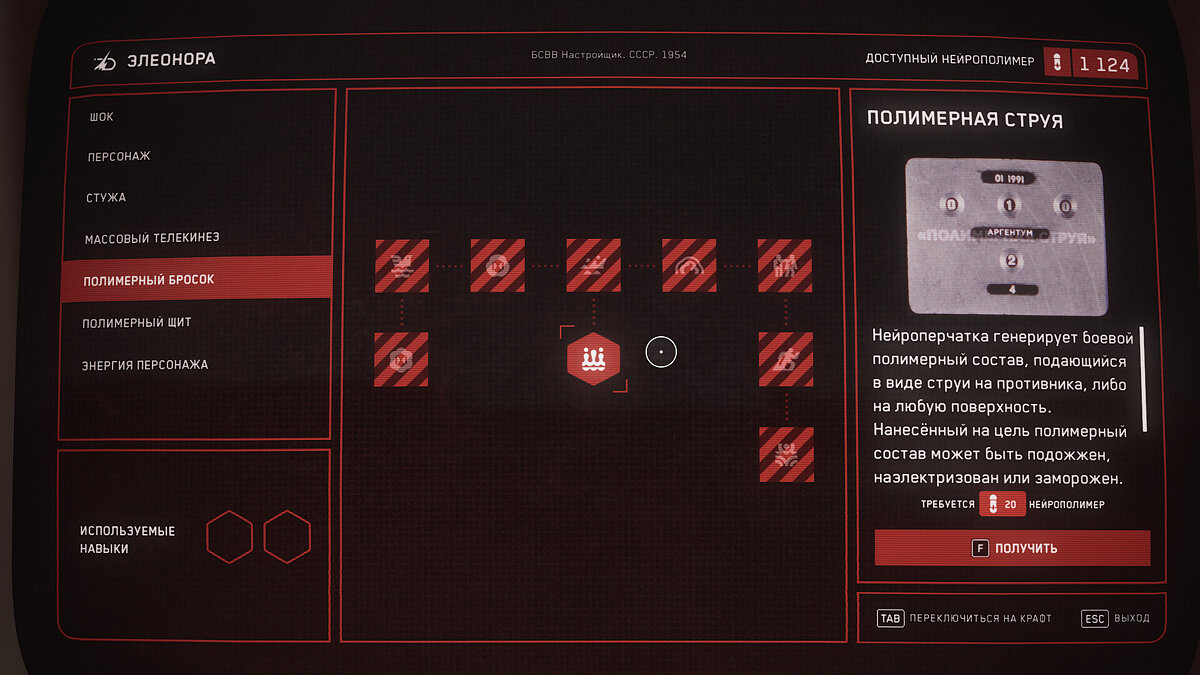Choose the locked arc-shaped skill in top row
This screenshot has height=675, width=1200.
[689, 265]
